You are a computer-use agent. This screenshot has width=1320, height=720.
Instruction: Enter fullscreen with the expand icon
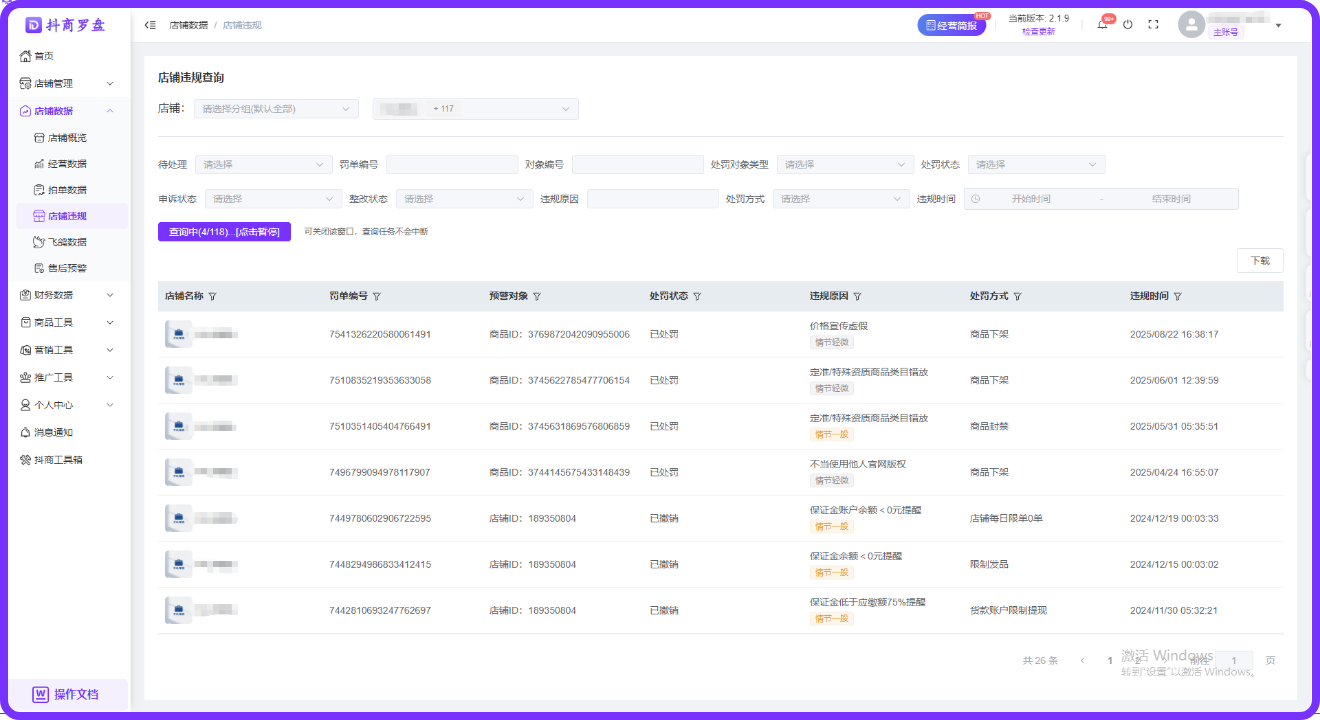[1153, 25]
